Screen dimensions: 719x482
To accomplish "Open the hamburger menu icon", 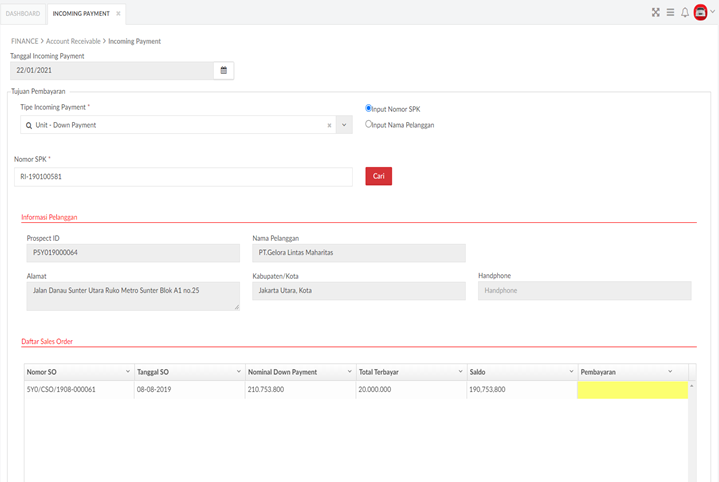I will (x=670, y=12).
